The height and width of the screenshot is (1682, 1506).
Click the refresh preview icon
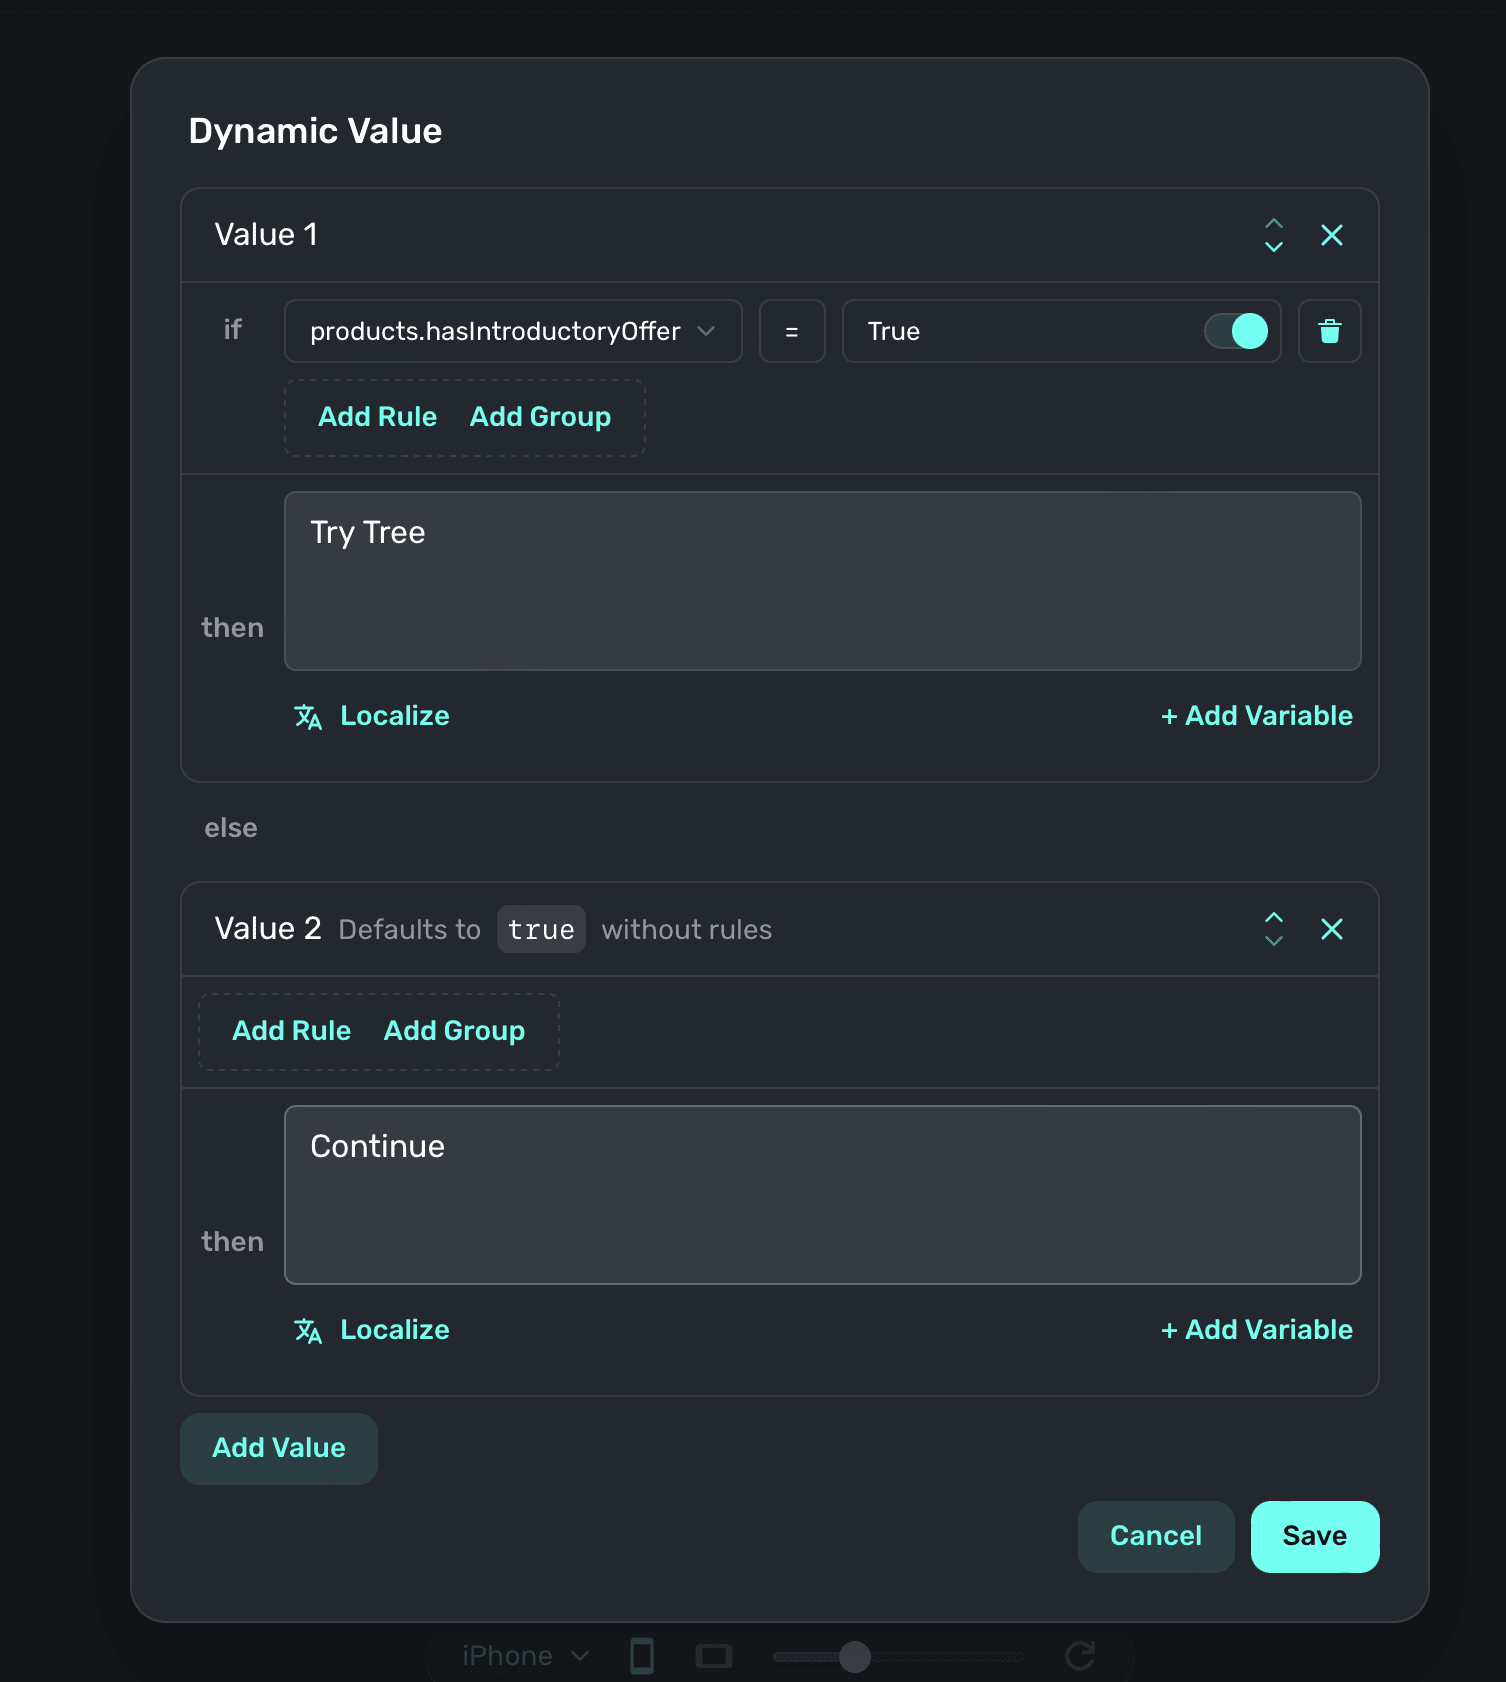coord(1080,1656)
